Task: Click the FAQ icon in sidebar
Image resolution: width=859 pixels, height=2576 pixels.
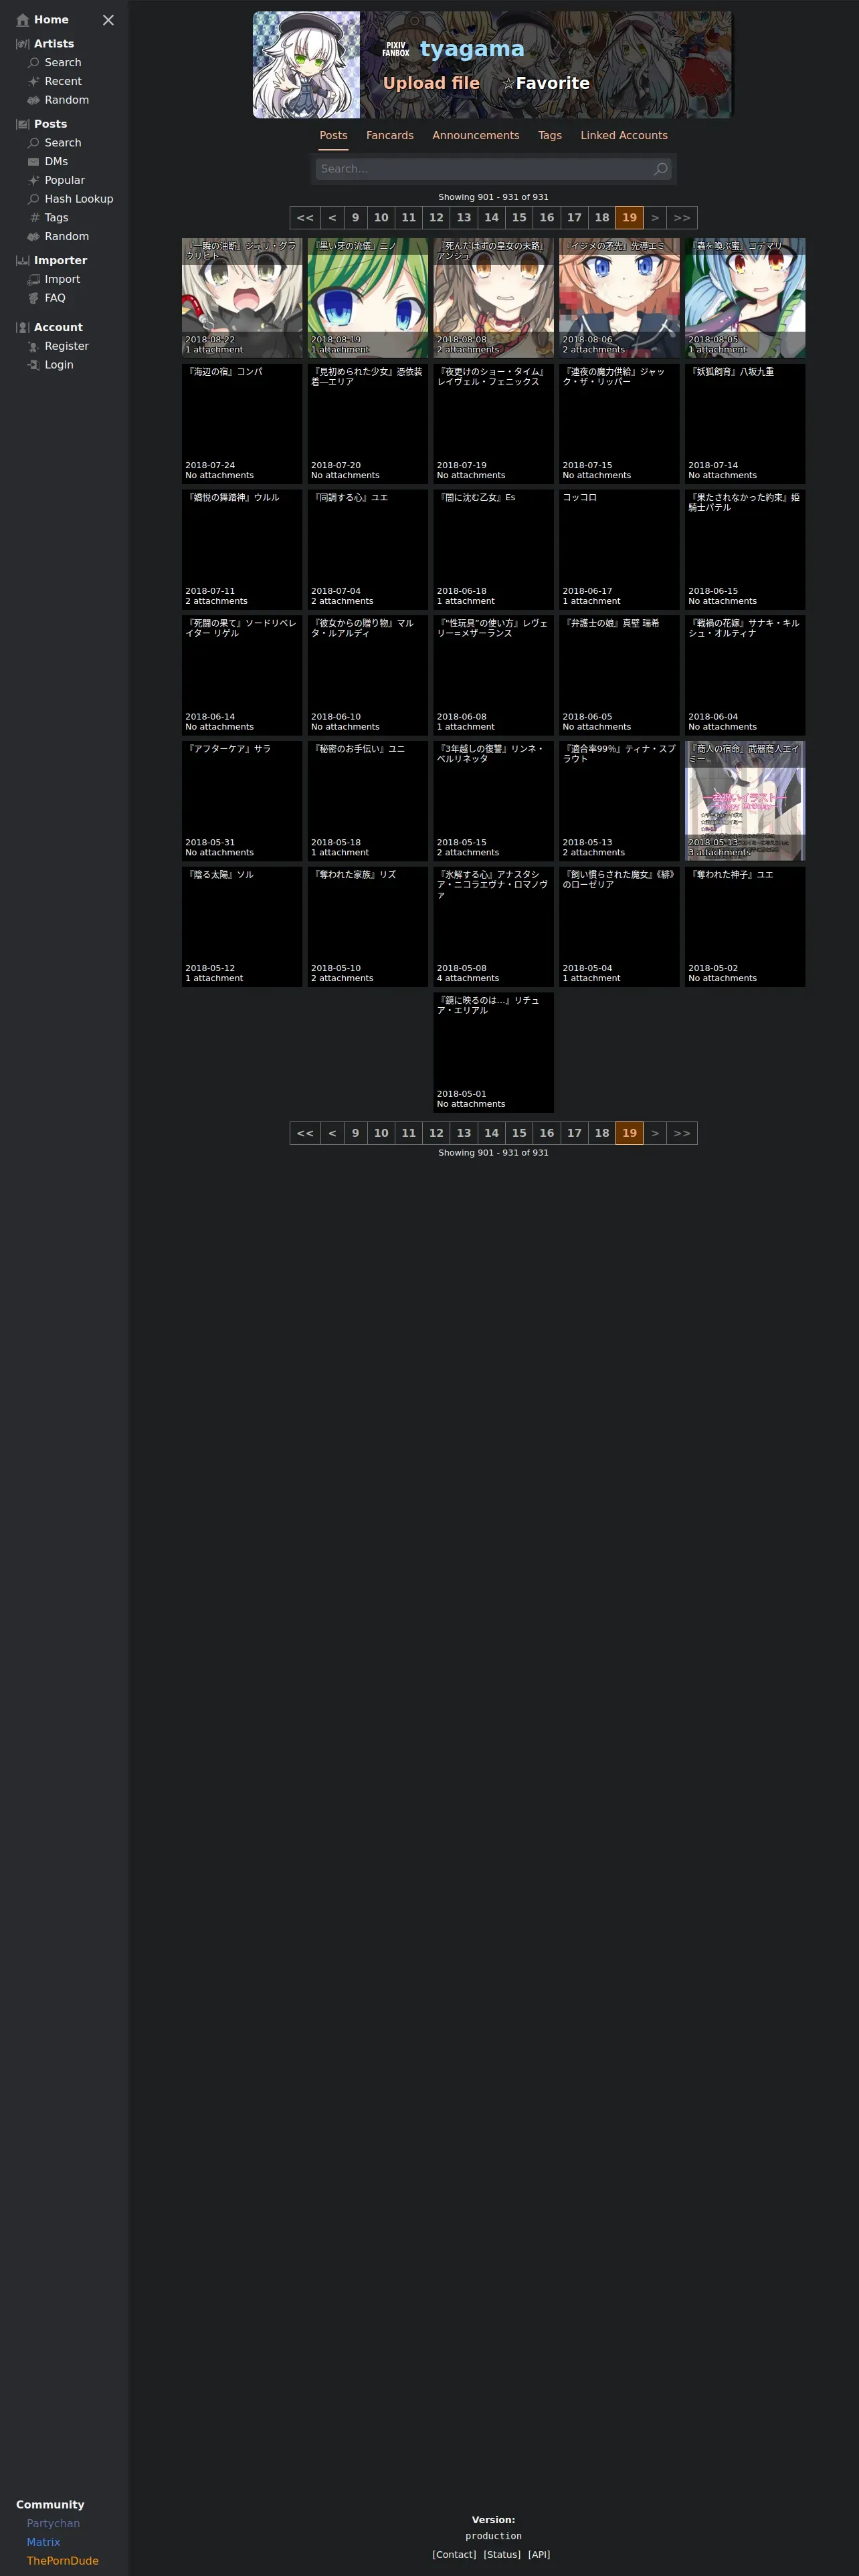Action: click(x=34, y=298)
